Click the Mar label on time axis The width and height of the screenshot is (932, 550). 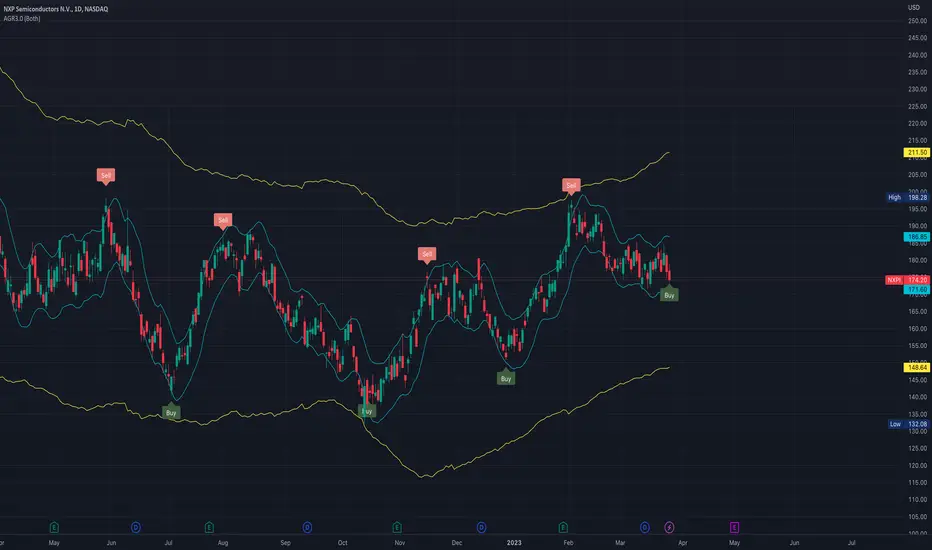620,543
